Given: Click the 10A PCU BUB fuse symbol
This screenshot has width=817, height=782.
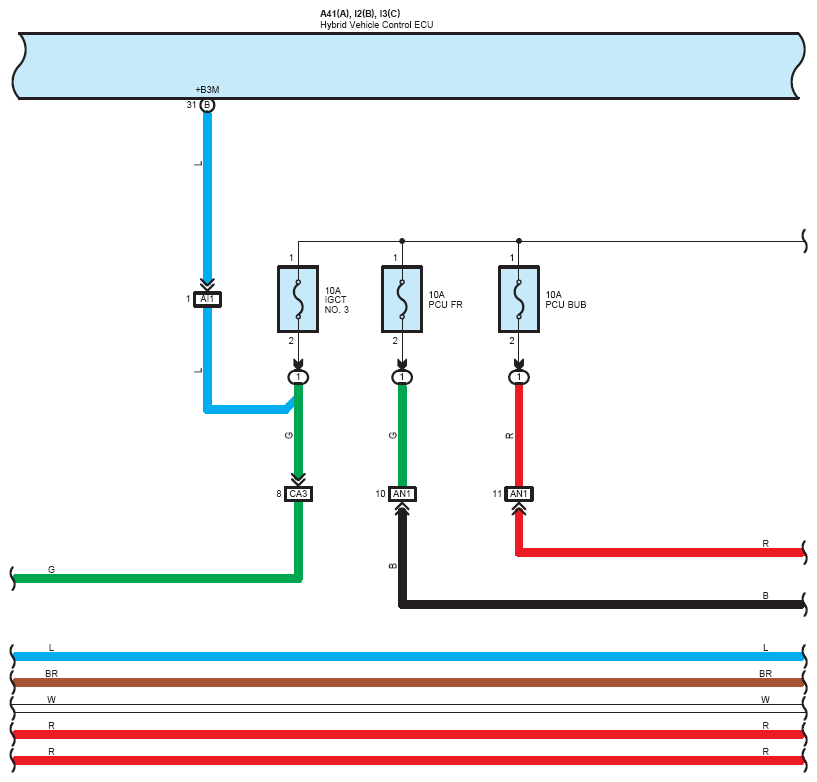Looking at the screenshot, I should pyautogui.click(x=519, y=299).
